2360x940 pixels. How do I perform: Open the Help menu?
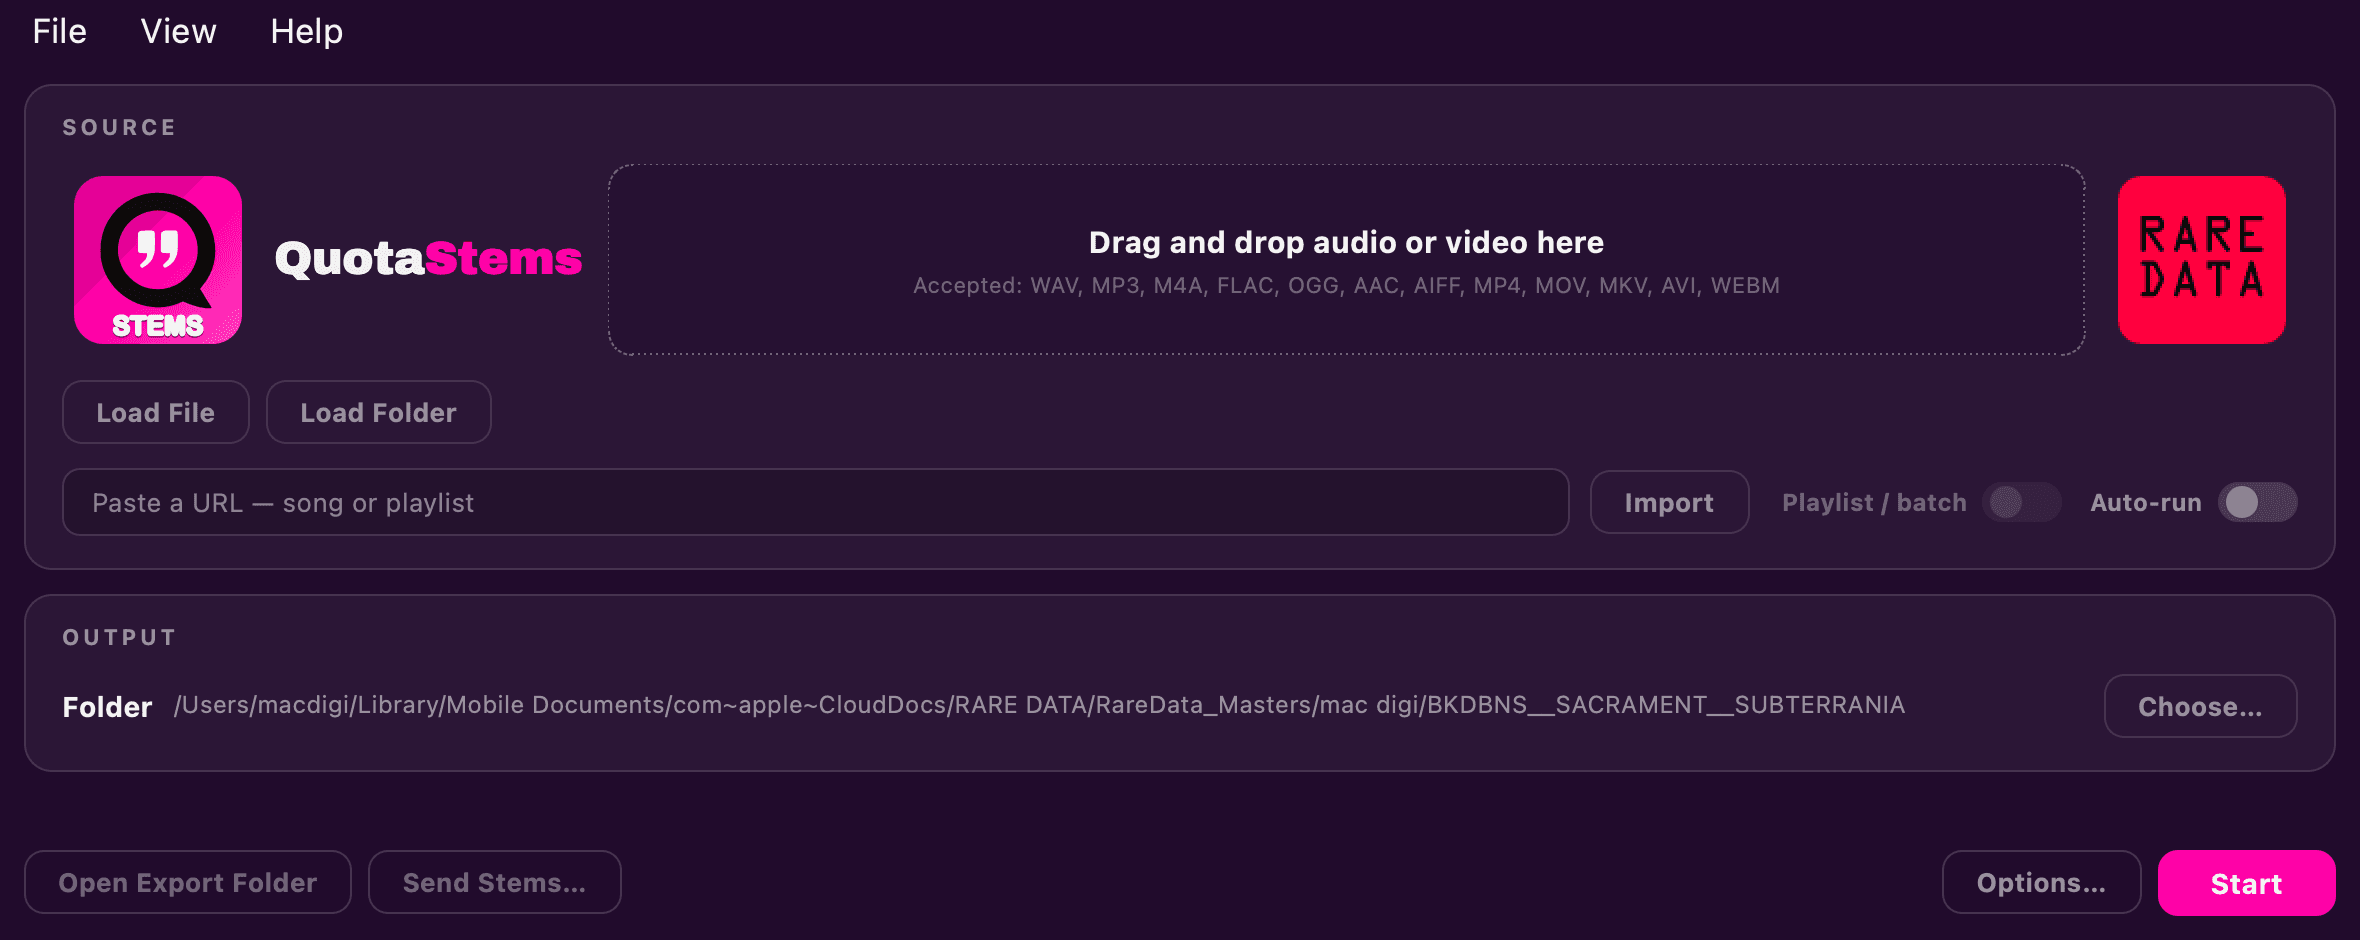point(306,31)
